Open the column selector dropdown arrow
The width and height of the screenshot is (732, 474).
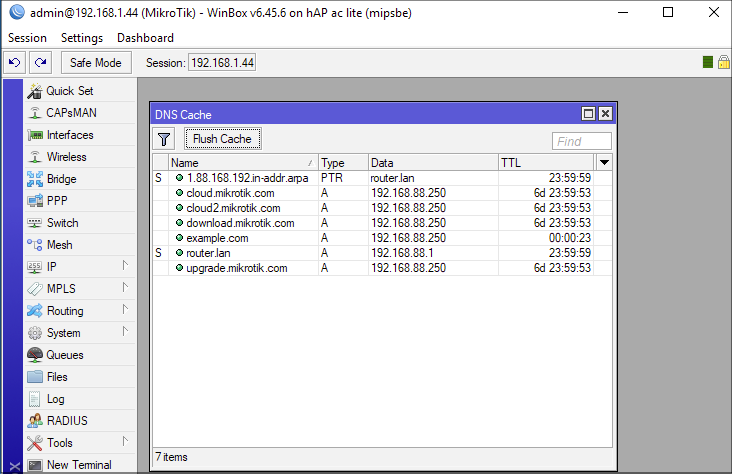click(x=604, y=163)
